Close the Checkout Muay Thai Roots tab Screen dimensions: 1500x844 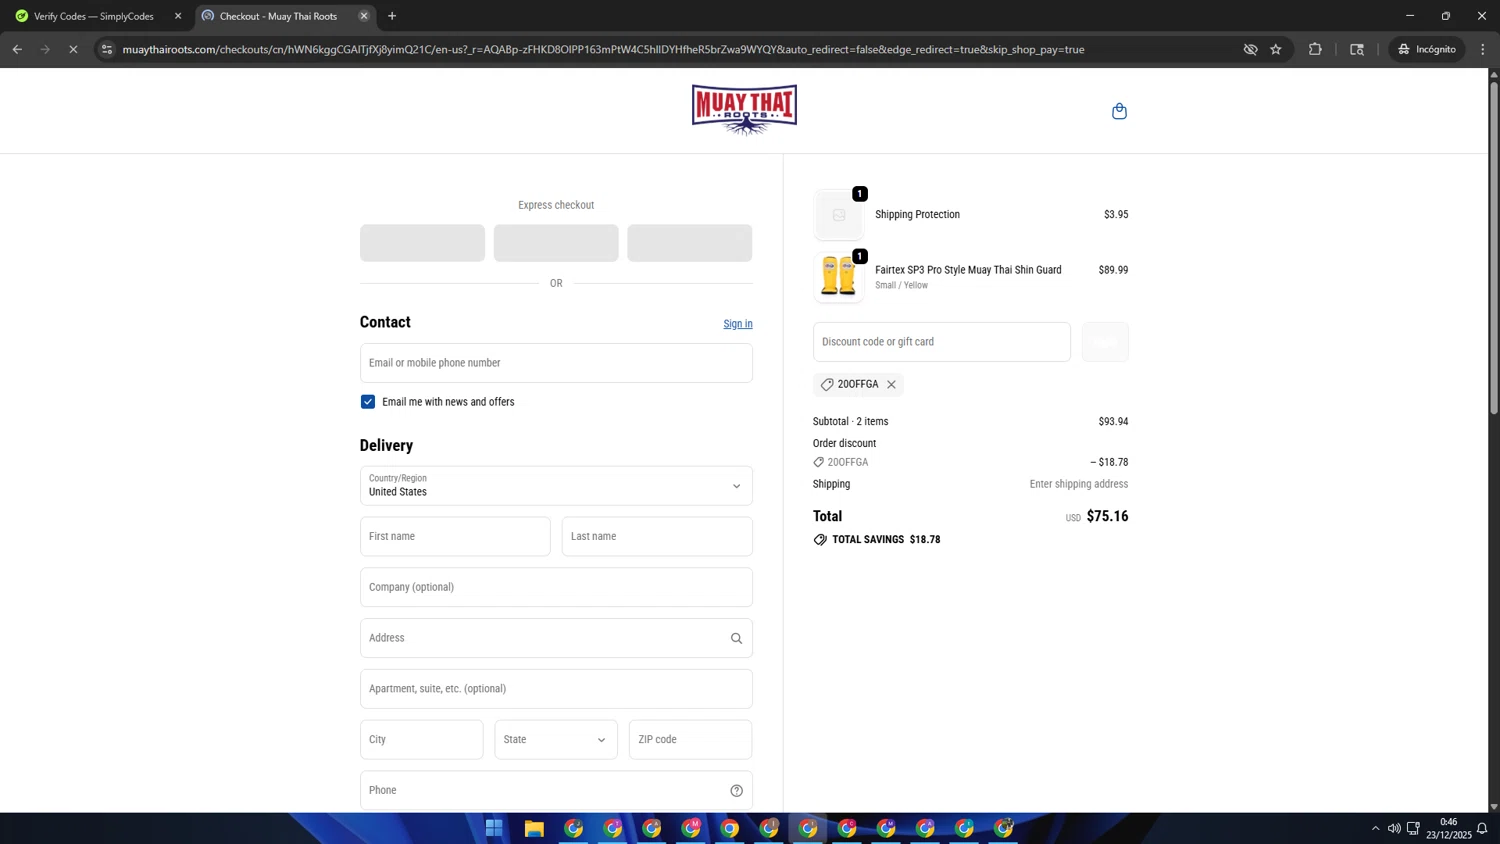pyautogui.click(x=364, y=16)
